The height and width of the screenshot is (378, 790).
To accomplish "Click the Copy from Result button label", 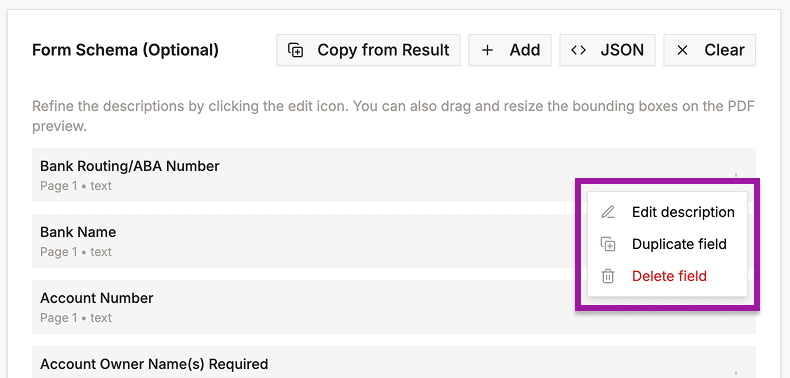I will [x=383, y=50].
